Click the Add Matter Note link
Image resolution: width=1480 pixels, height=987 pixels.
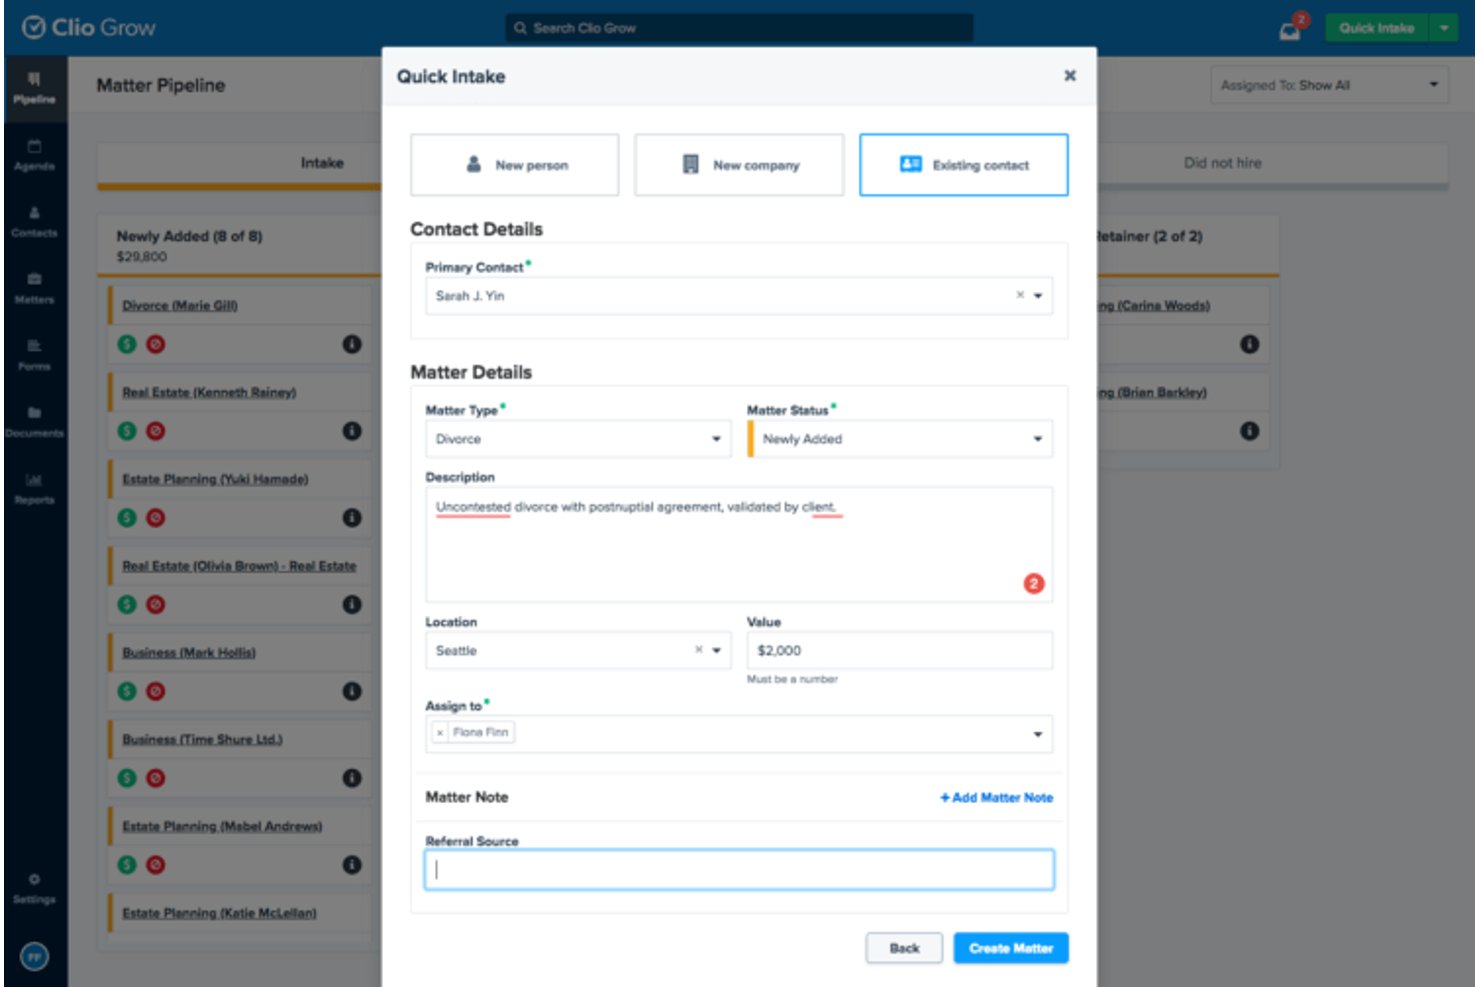[x=996, y=797]
